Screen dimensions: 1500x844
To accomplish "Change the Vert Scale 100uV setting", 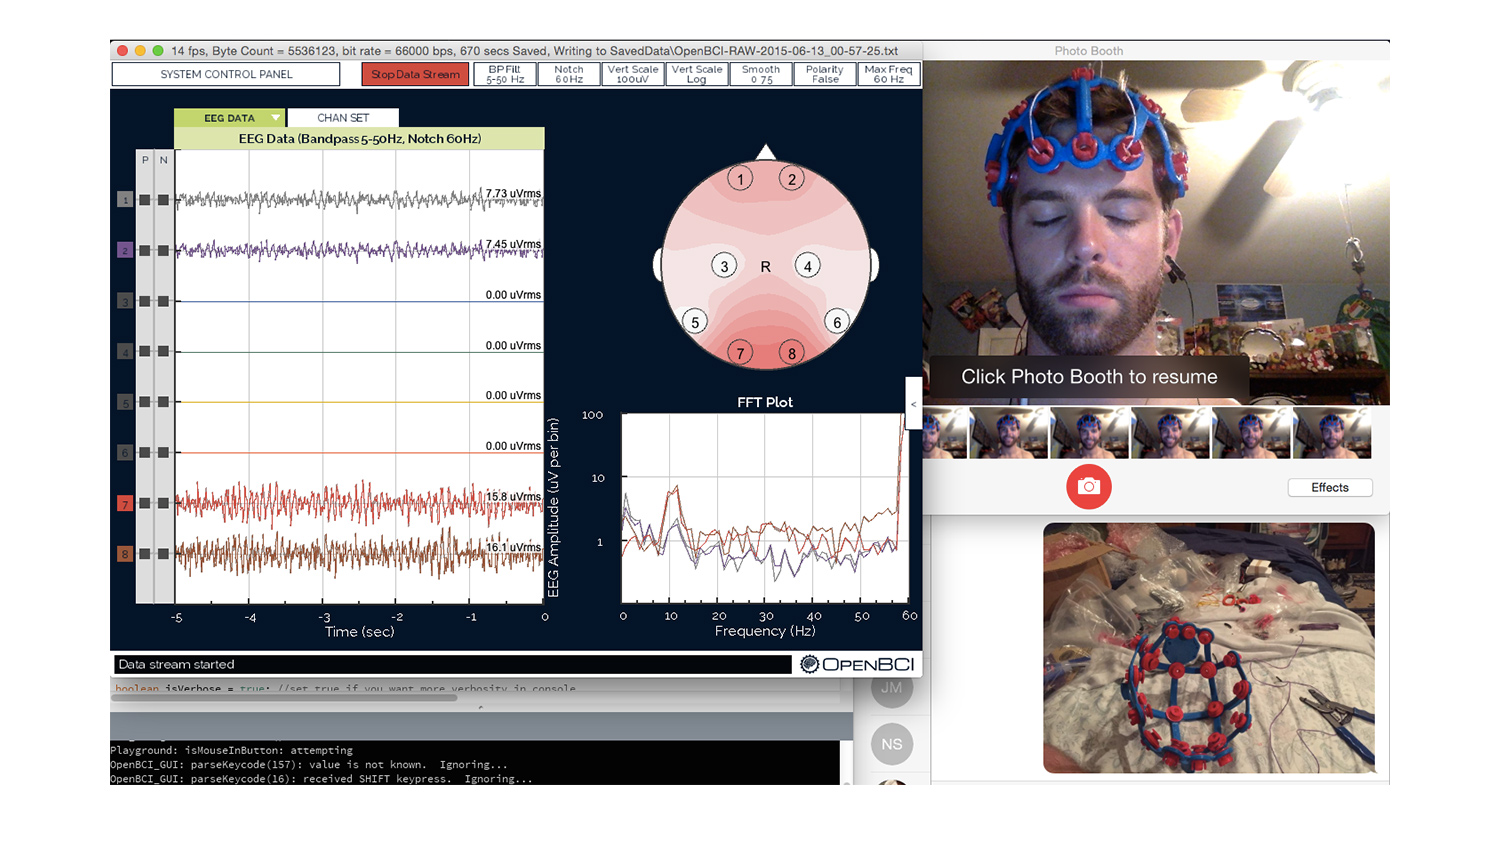I will click(632, 74).
